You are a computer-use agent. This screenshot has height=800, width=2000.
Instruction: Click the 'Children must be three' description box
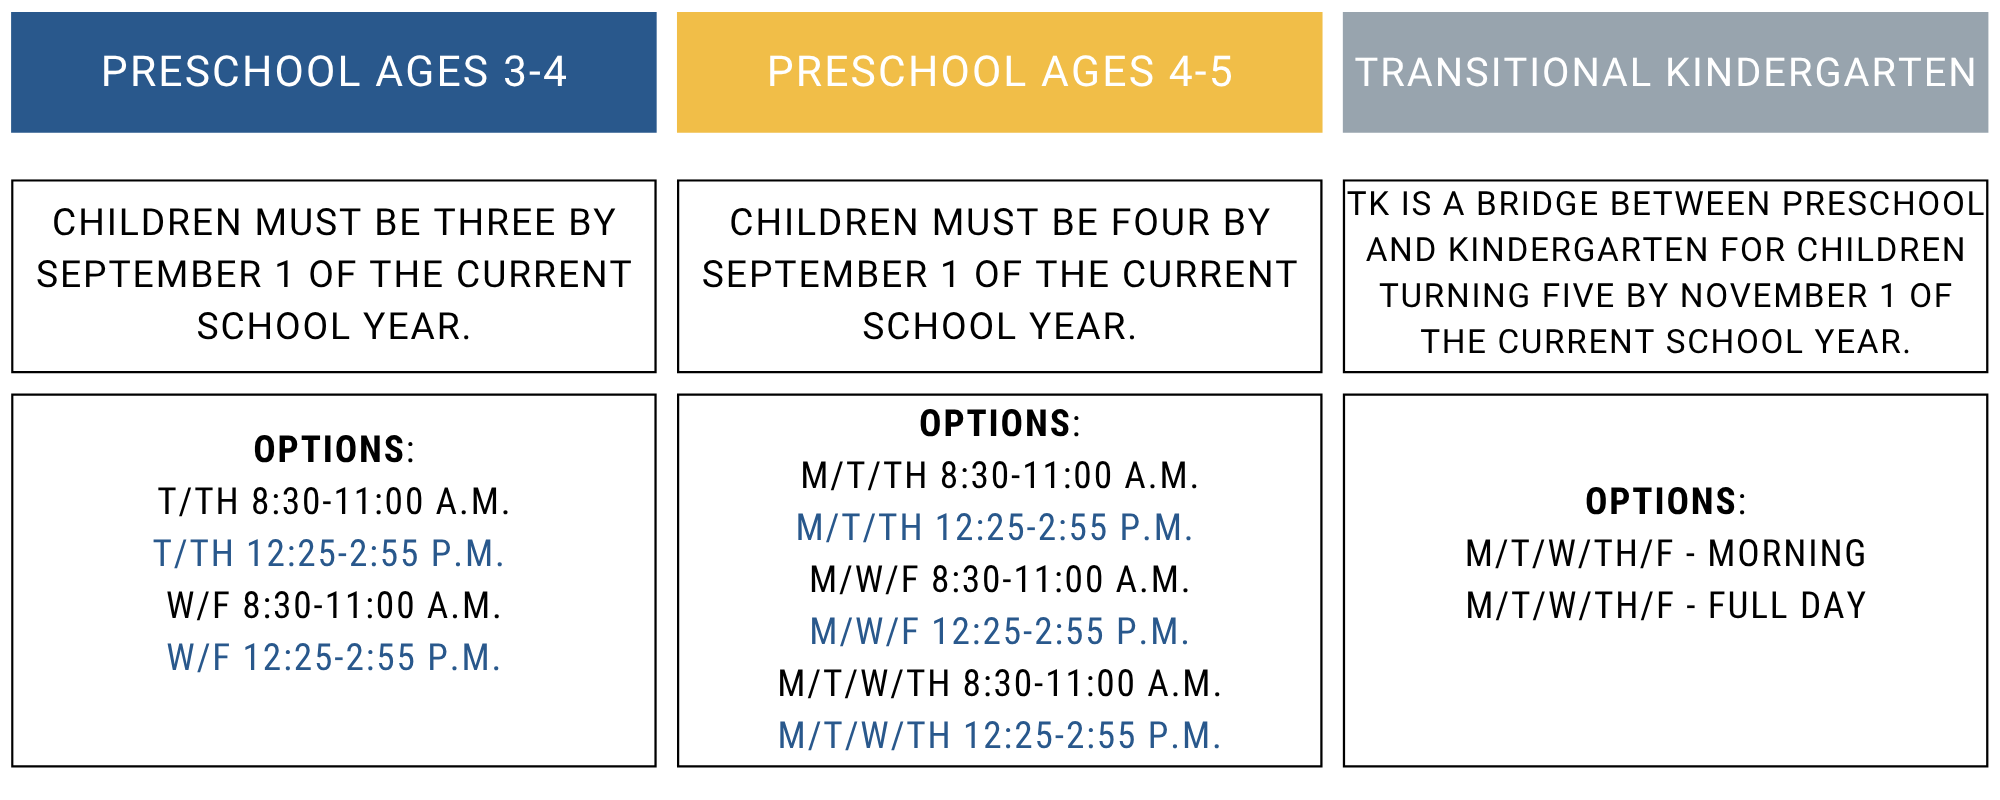pos(333,275)
